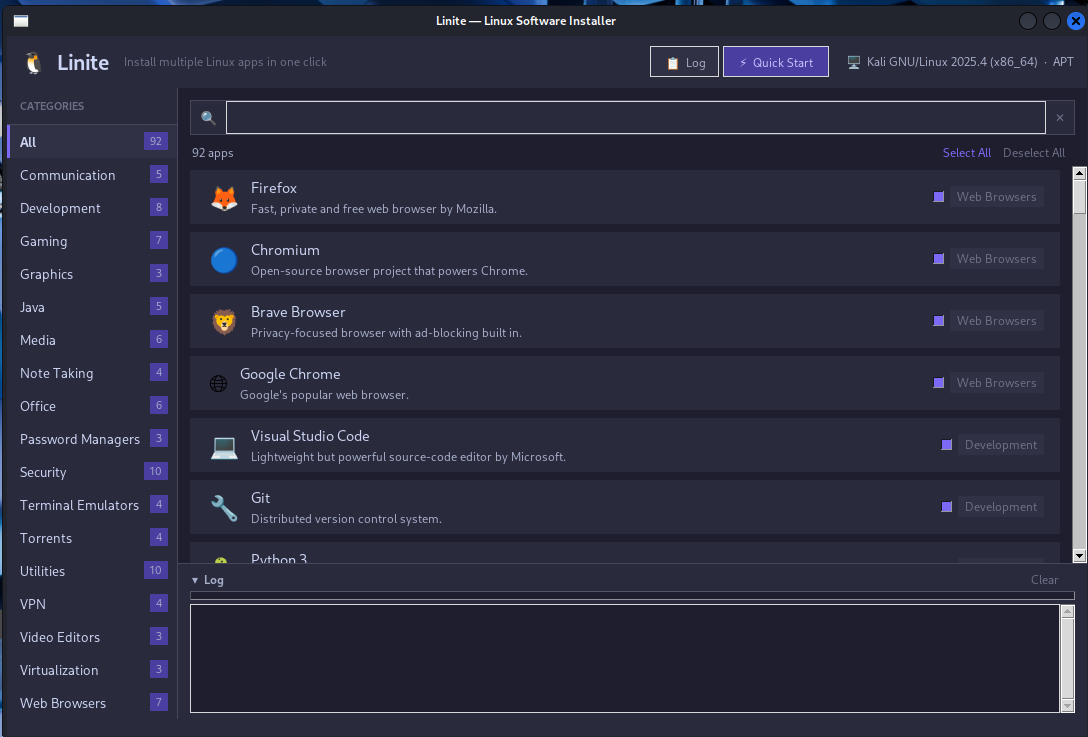The height and width of the screenshot is (737, 1088).
Task: Select the VPN category
Action: point(90,604)
